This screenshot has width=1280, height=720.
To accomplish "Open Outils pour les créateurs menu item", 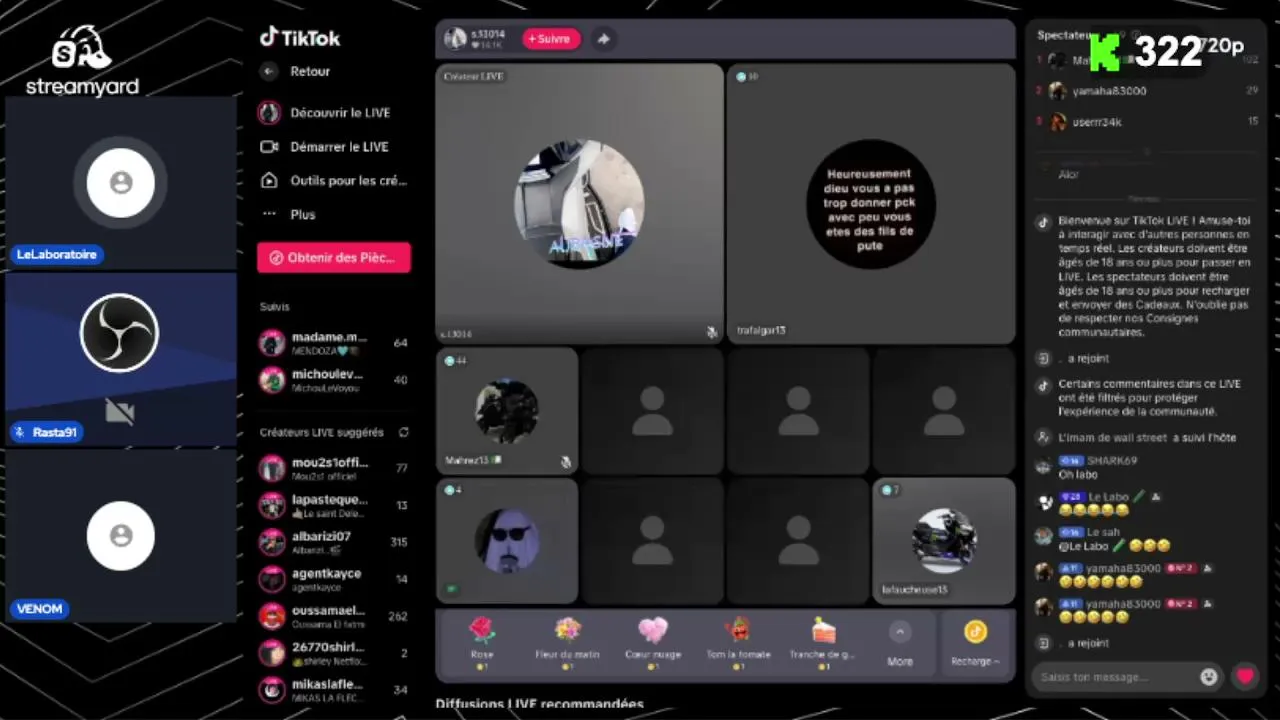I will (334, 181).
